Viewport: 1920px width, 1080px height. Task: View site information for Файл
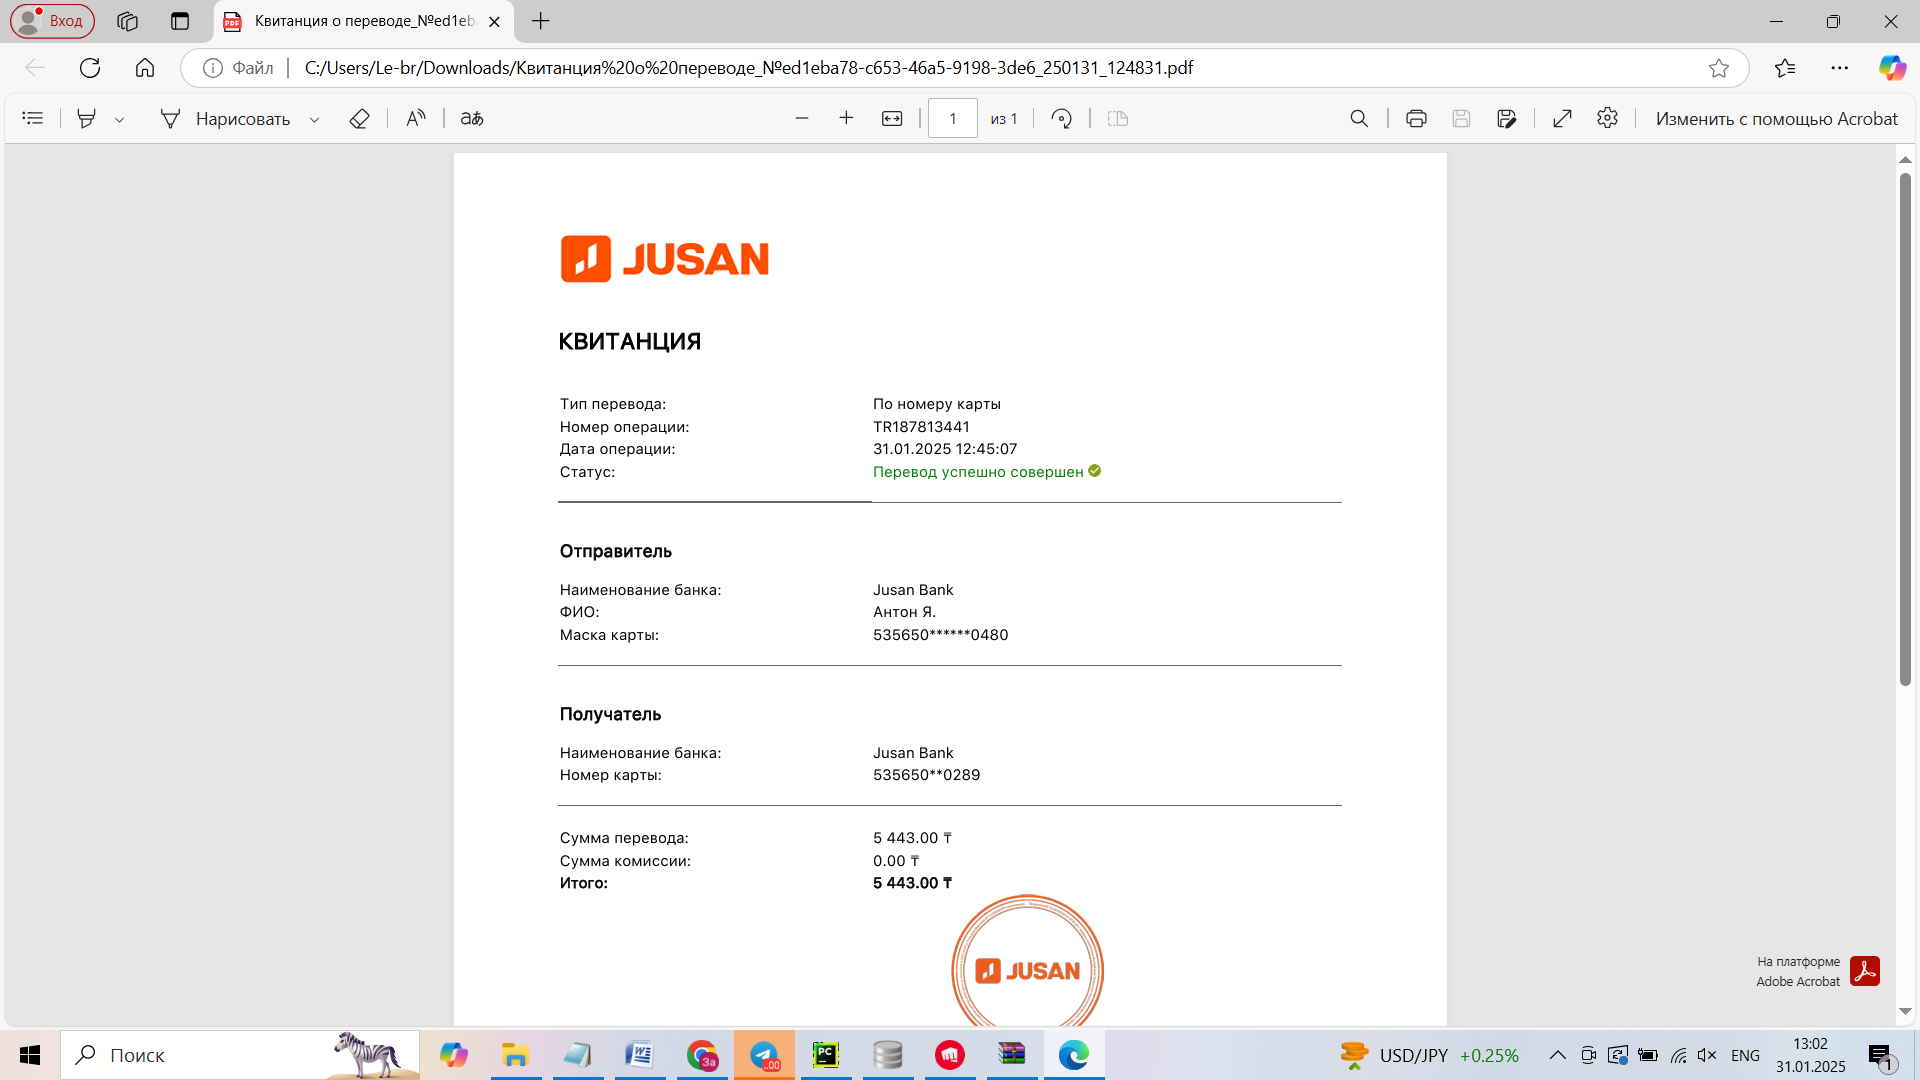pos(238,67)
